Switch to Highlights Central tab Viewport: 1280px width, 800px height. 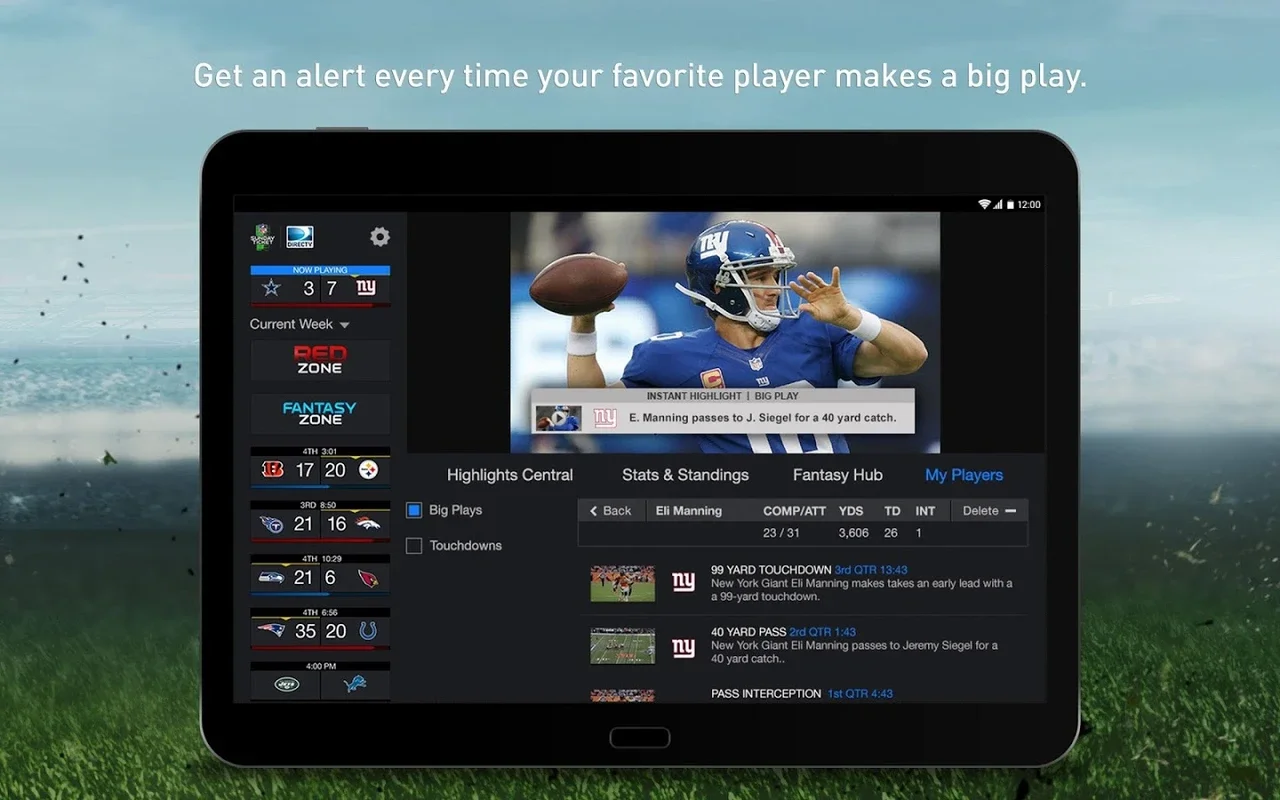point(510,475)
